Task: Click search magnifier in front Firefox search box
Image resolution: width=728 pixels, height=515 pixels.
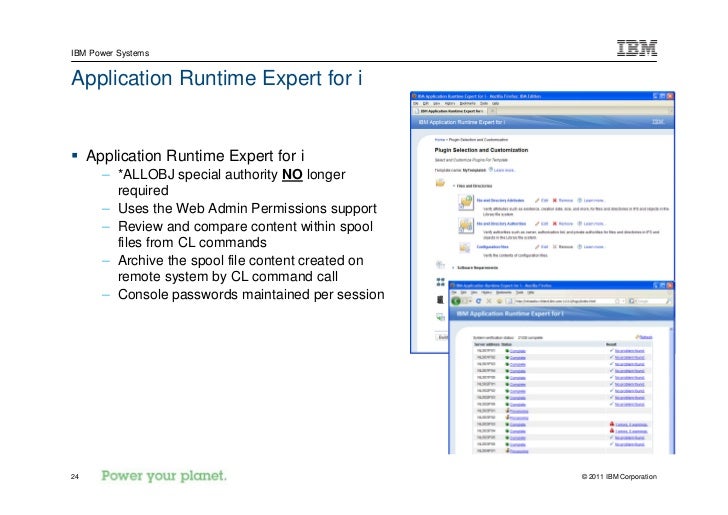Action: 668,301
